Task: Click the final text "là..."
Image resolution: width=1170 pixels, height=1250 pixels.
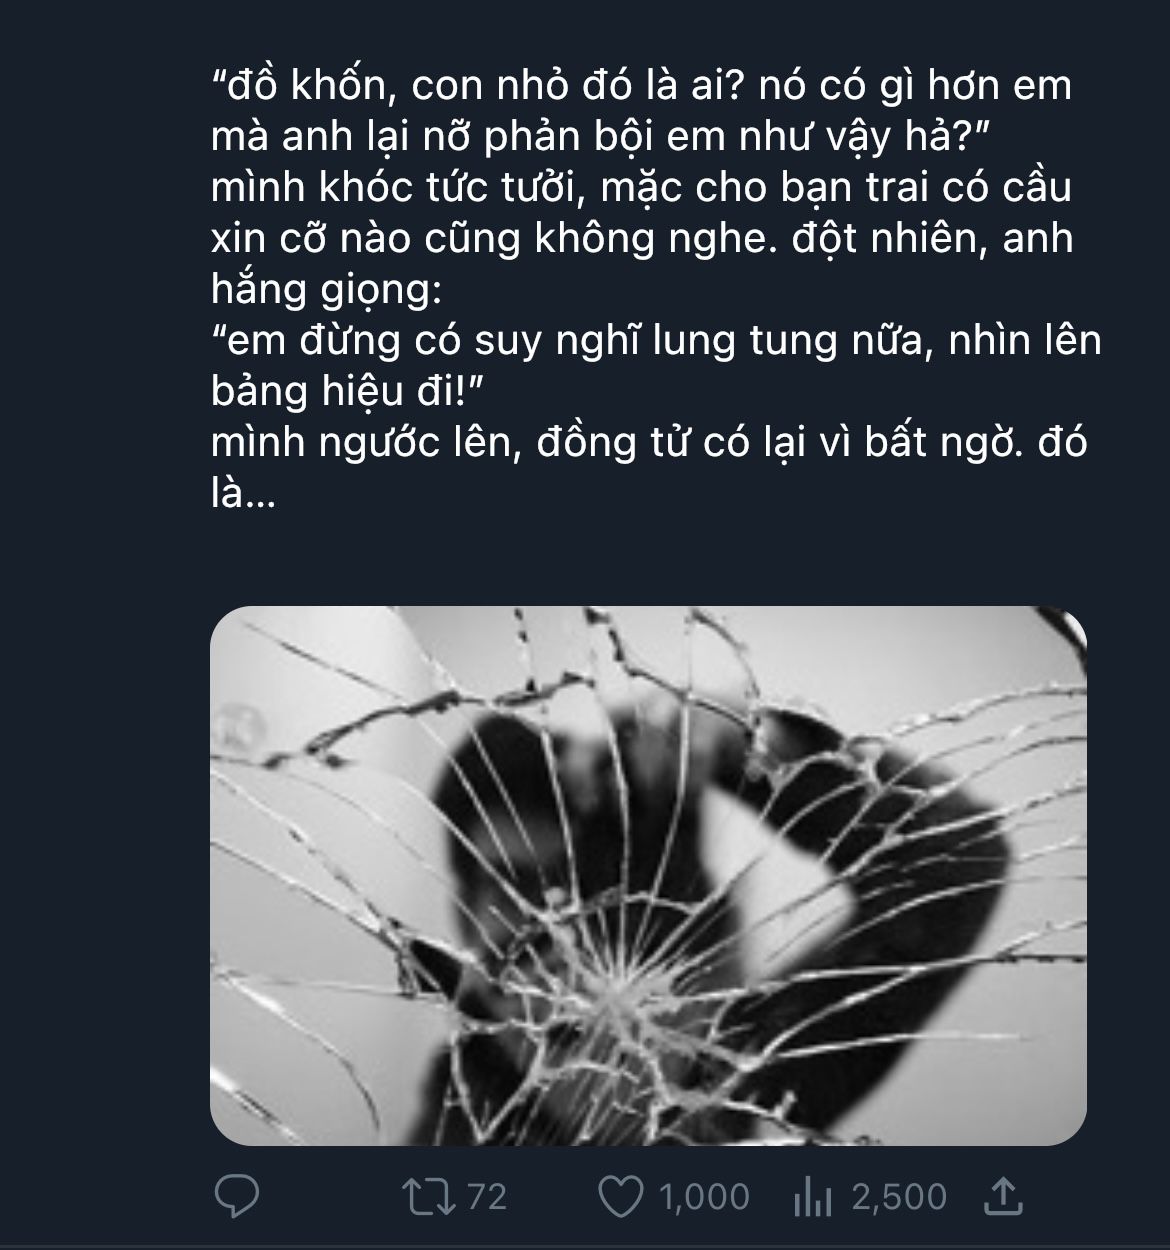Action: coord(242,494)
